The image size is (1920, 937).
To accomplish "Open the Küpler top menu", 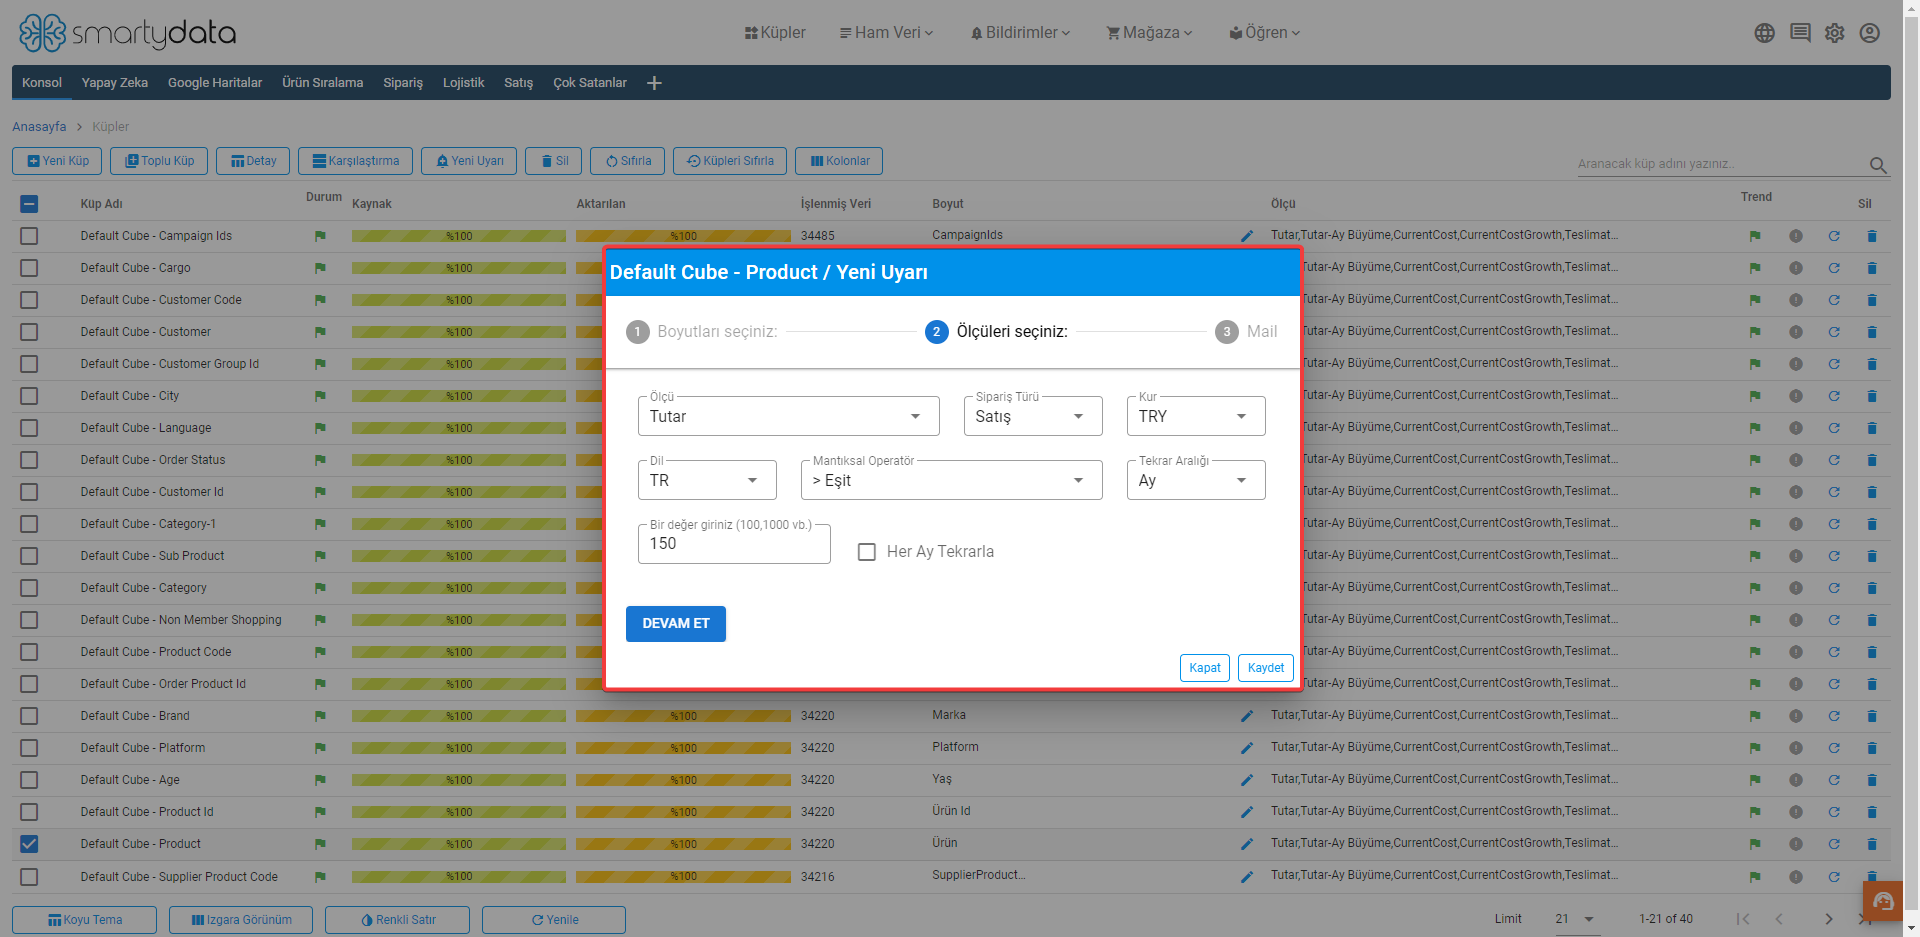I will click(x=775, y=33).
